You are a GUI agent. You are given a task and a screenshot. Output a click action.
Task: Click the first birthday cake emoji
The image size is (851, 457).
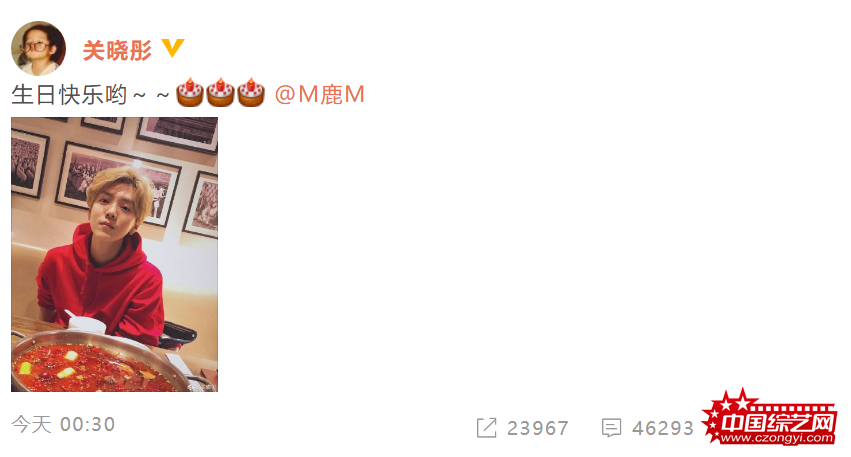click(x=189, y=93)
